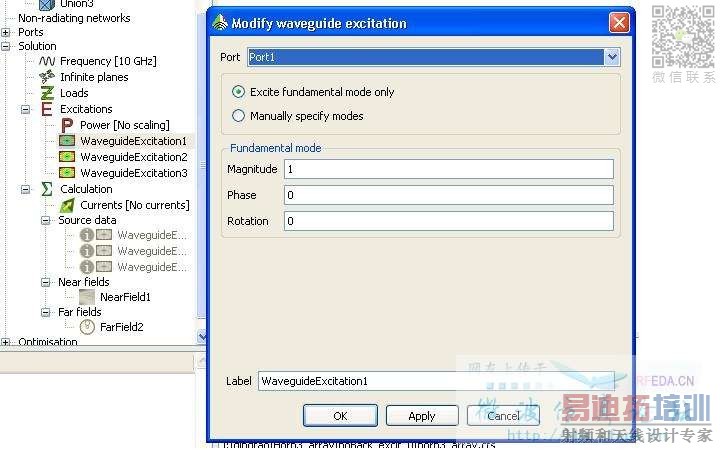
Task: Click the Power P icon
Action: click(67, 125)
